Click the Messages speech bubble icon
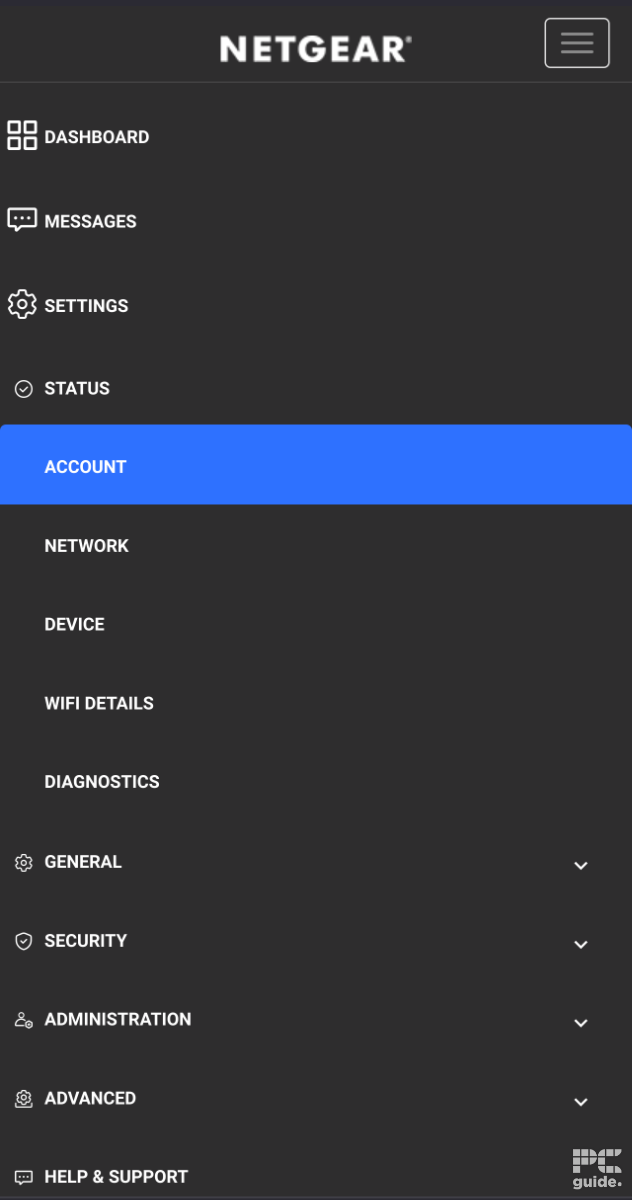Screen dimensions: 632x1200 click(x=22, y=220)
